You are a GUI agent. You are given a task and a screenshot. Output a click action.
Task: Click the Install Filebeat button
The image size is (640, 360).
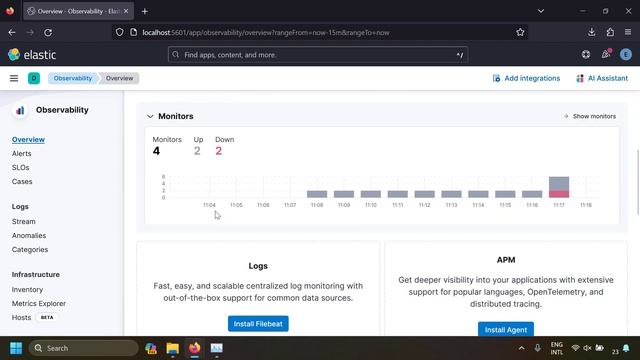click(x=258, y=324)
